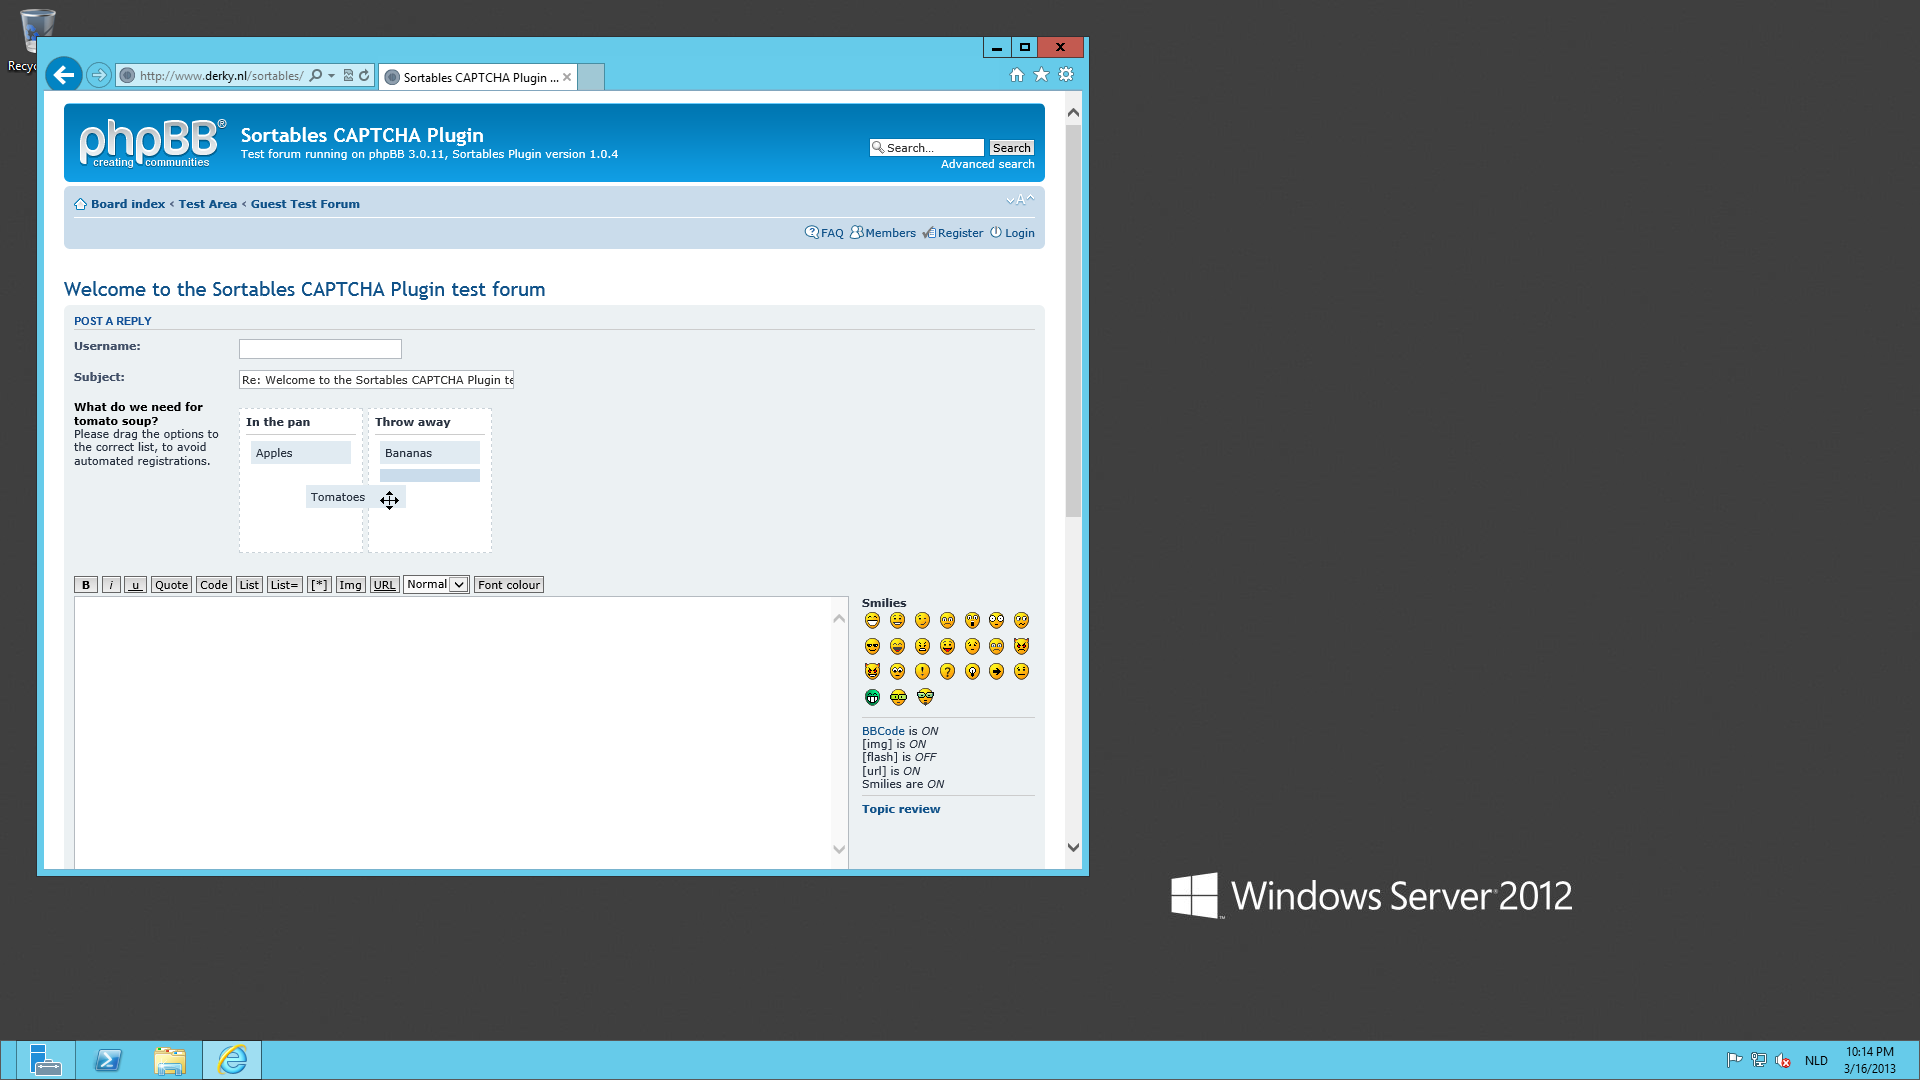
Task: Insert the first smiley in Smilies panel
Action: (872, 621)
